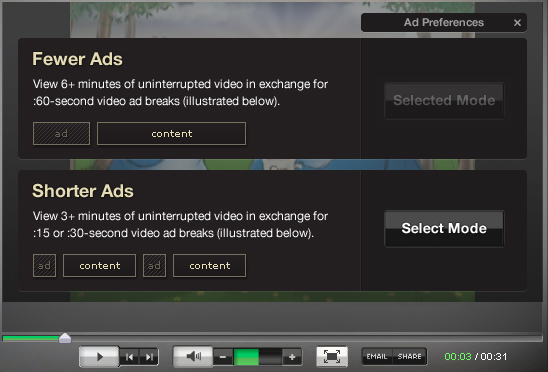Close the Ad Preferences panel
Viewport: 548px width, 372px height.
click(517, 23)
